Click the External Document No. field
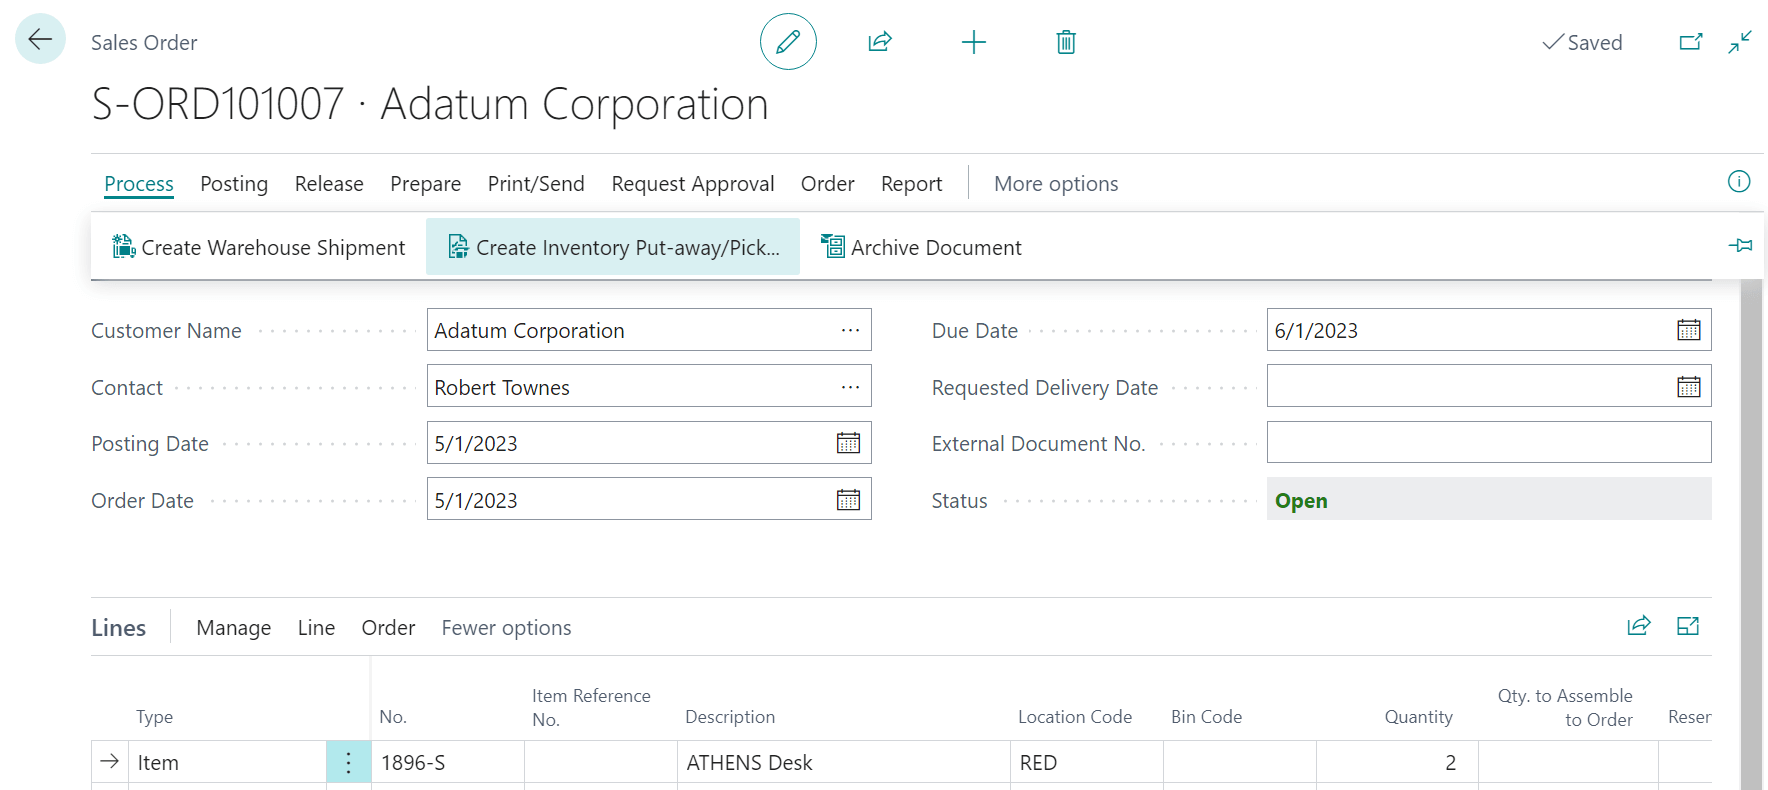The image size is (1768, 790). click(1489, 442)
